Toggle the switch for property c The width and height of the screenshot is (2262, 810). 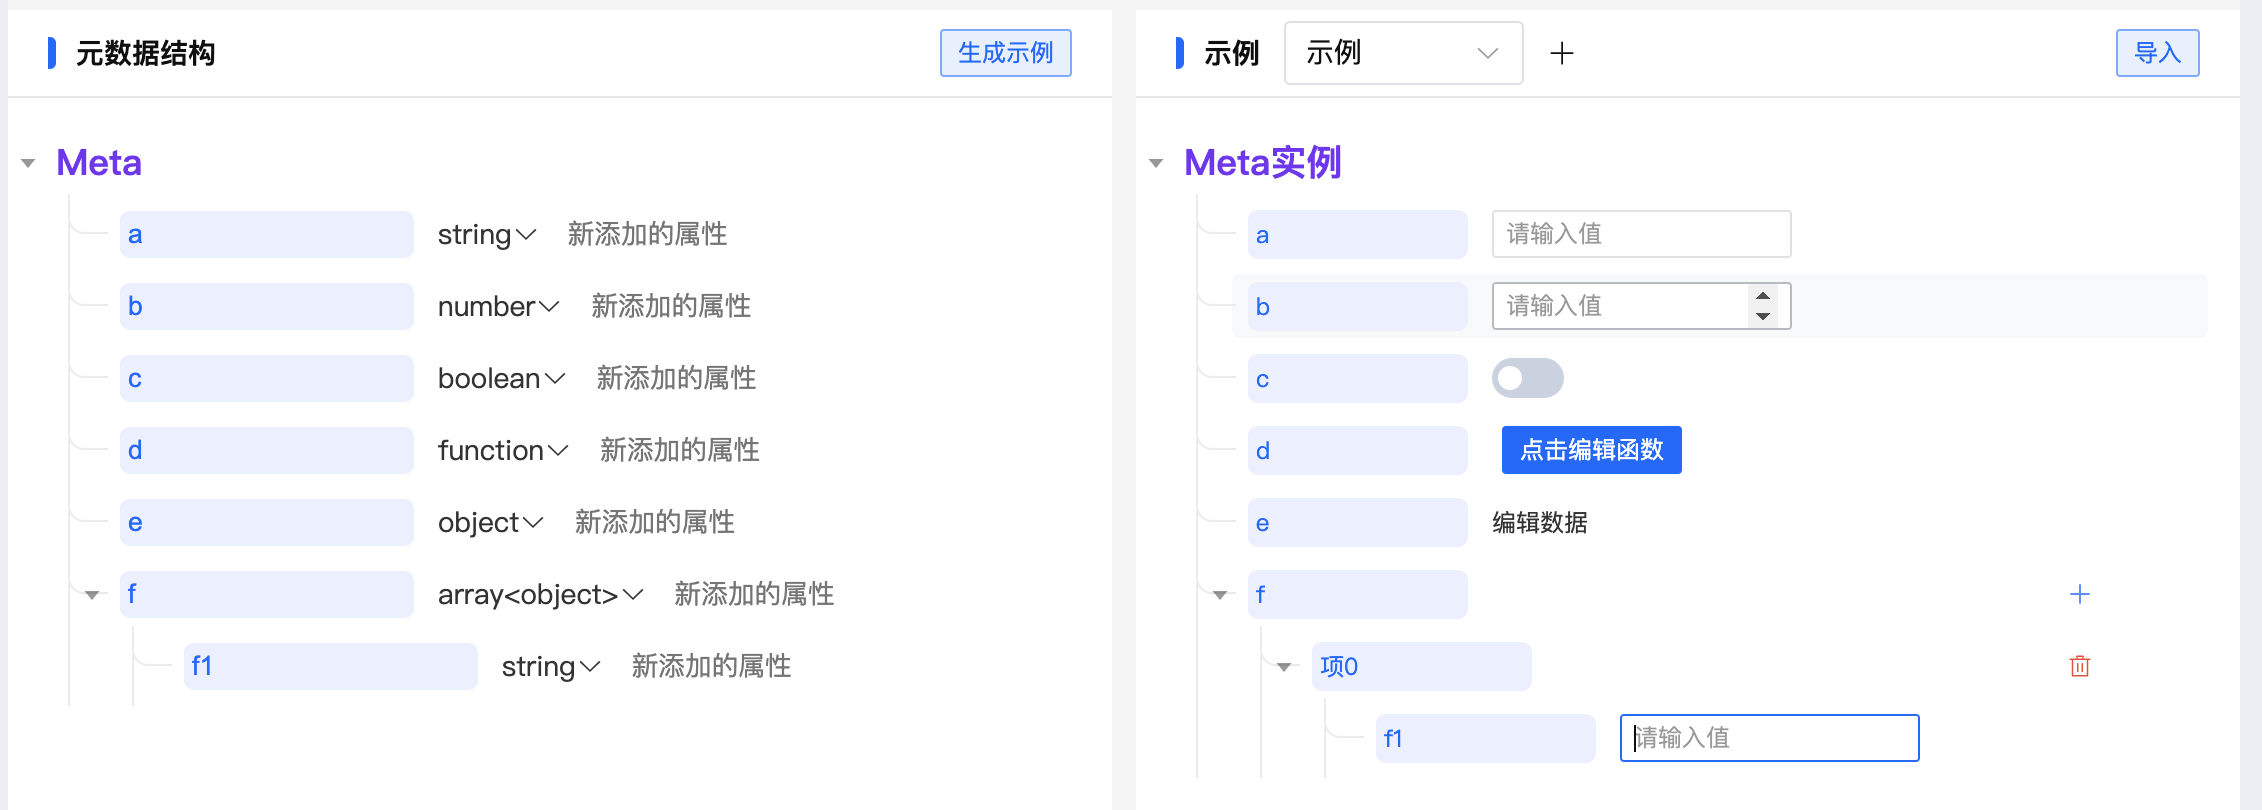[x=1527, y=378]
